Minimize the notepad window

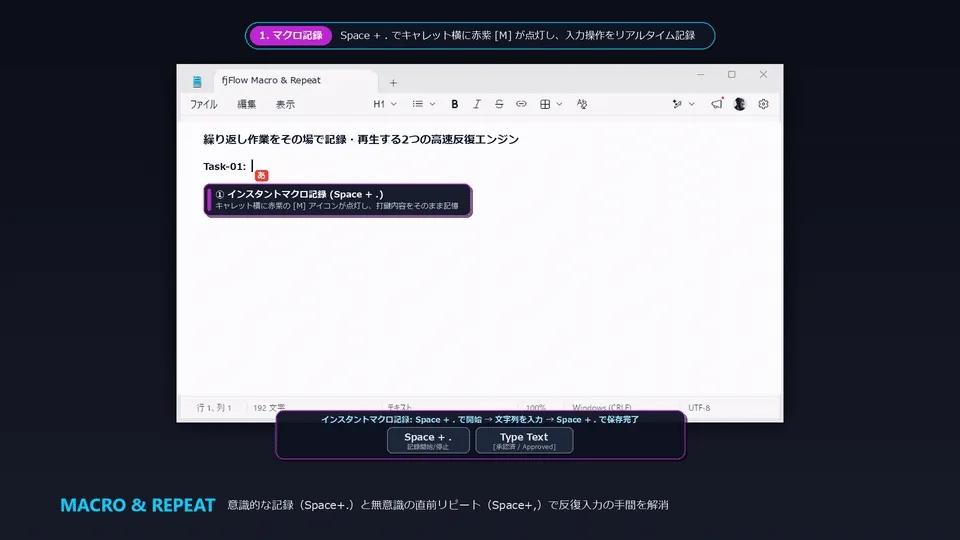[x=700, y=75]
